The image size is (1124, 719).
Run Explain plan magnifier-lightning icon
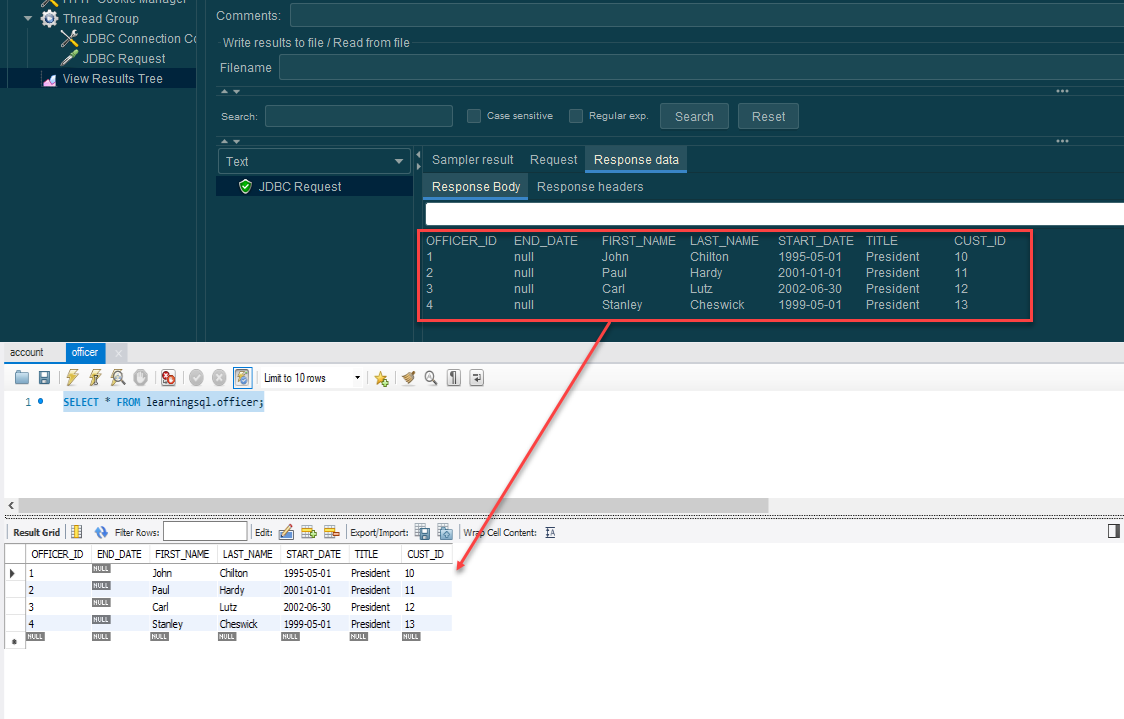click(118, 378)
